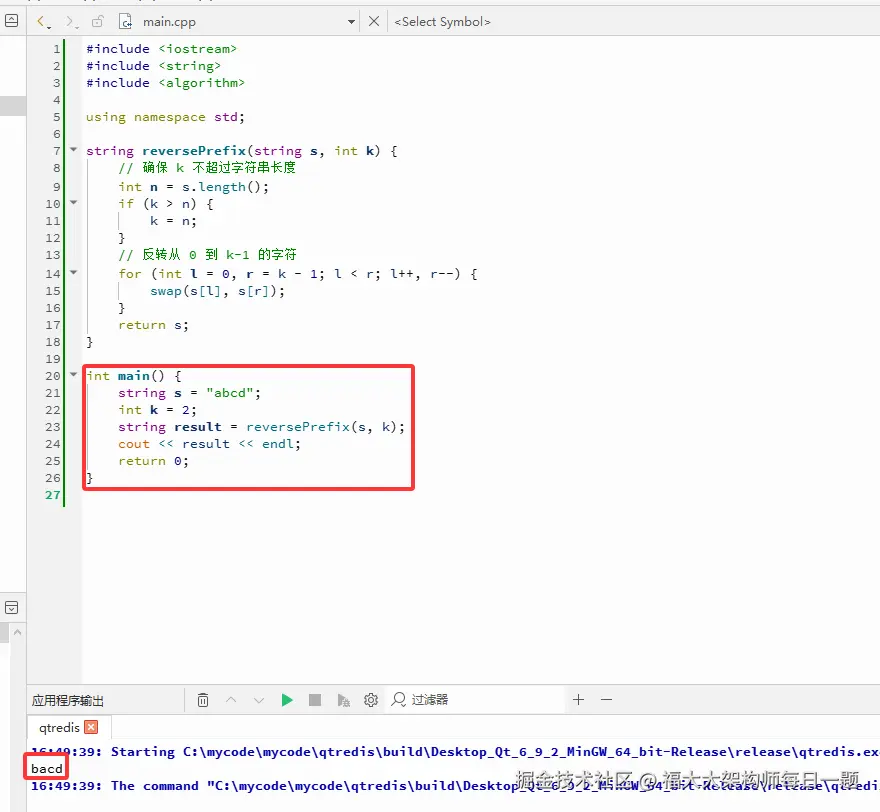Viewport: 880px width, 812px height.
Task: Click the int k = 2 line
Action: (157, 410)
